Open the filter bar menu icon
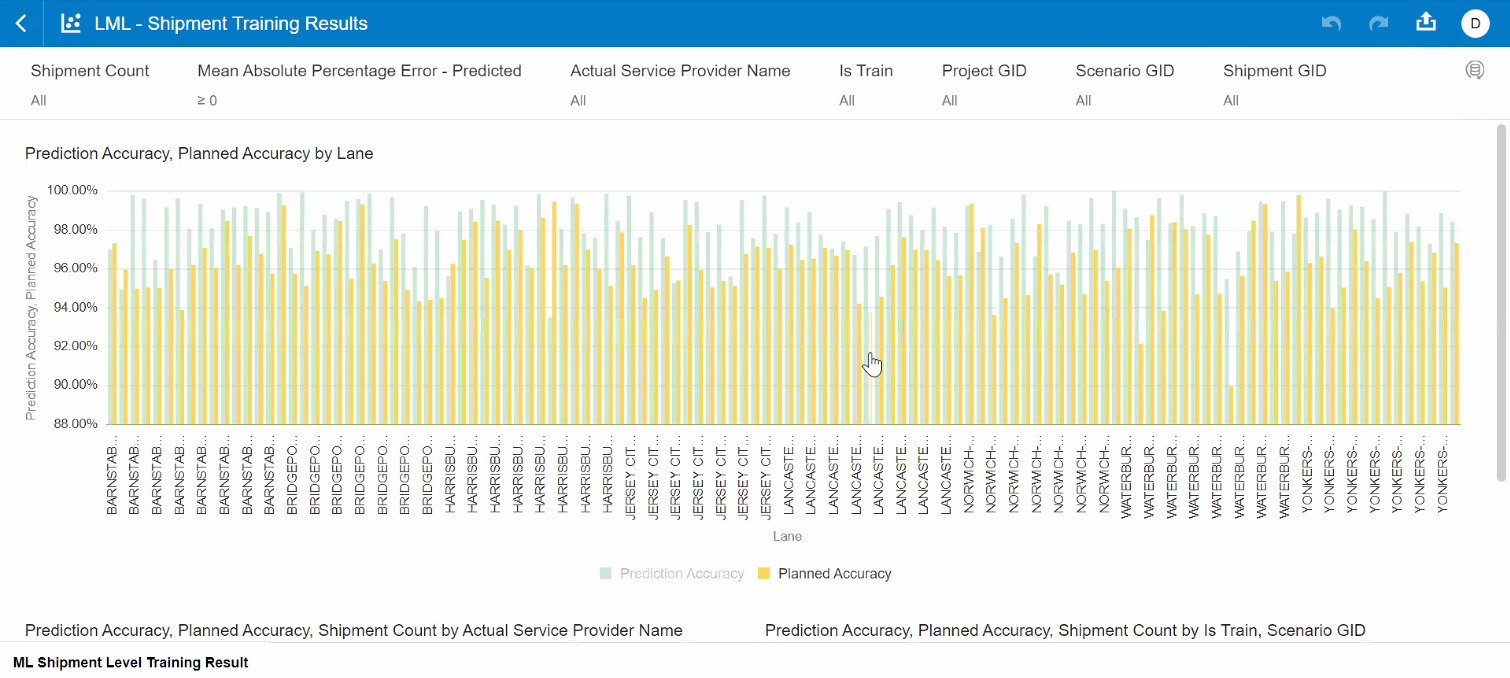 click(1474, 70)
